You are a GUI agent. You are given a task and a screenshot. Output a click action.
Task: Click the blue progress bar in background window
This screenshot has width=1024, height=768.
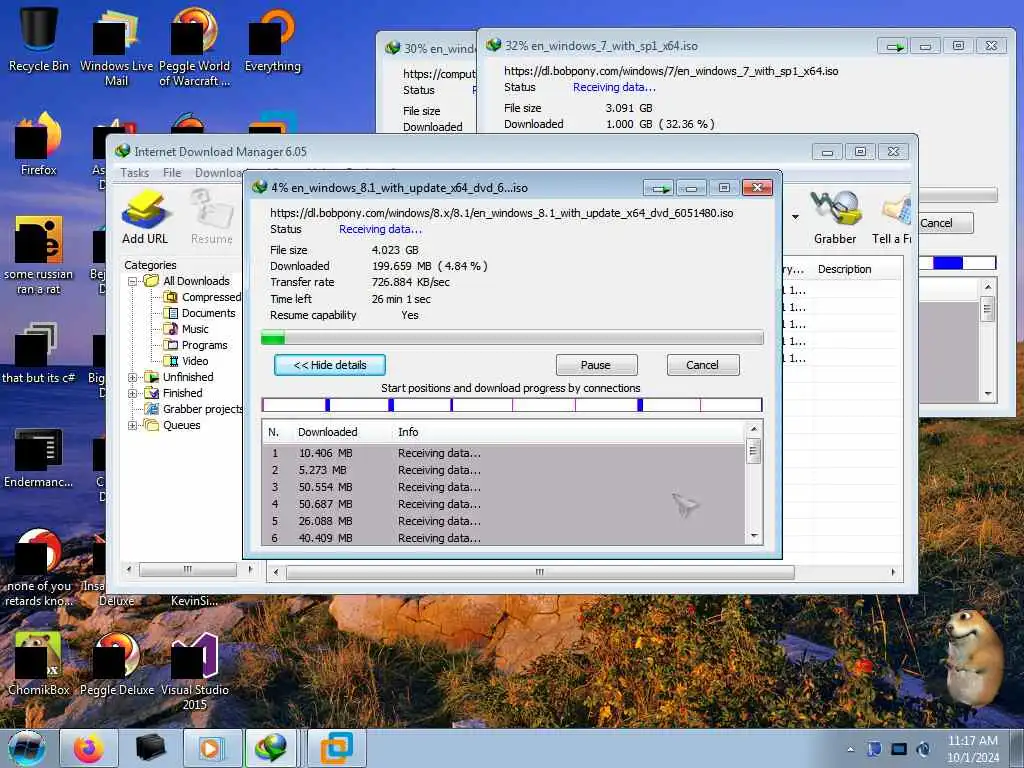[x=957, y=263]
